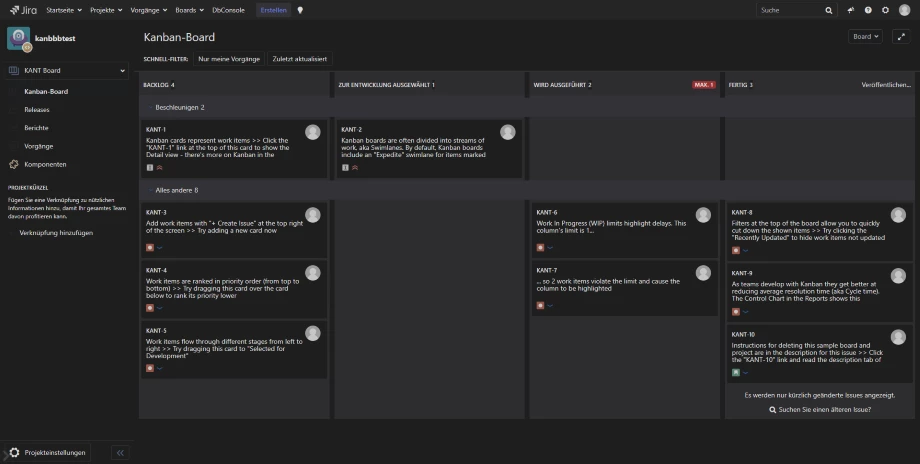The height and width of the screenshot is (464, 920).
Task: Click the kanbbbtest project avatar
Action: click(x=18, y=38)
